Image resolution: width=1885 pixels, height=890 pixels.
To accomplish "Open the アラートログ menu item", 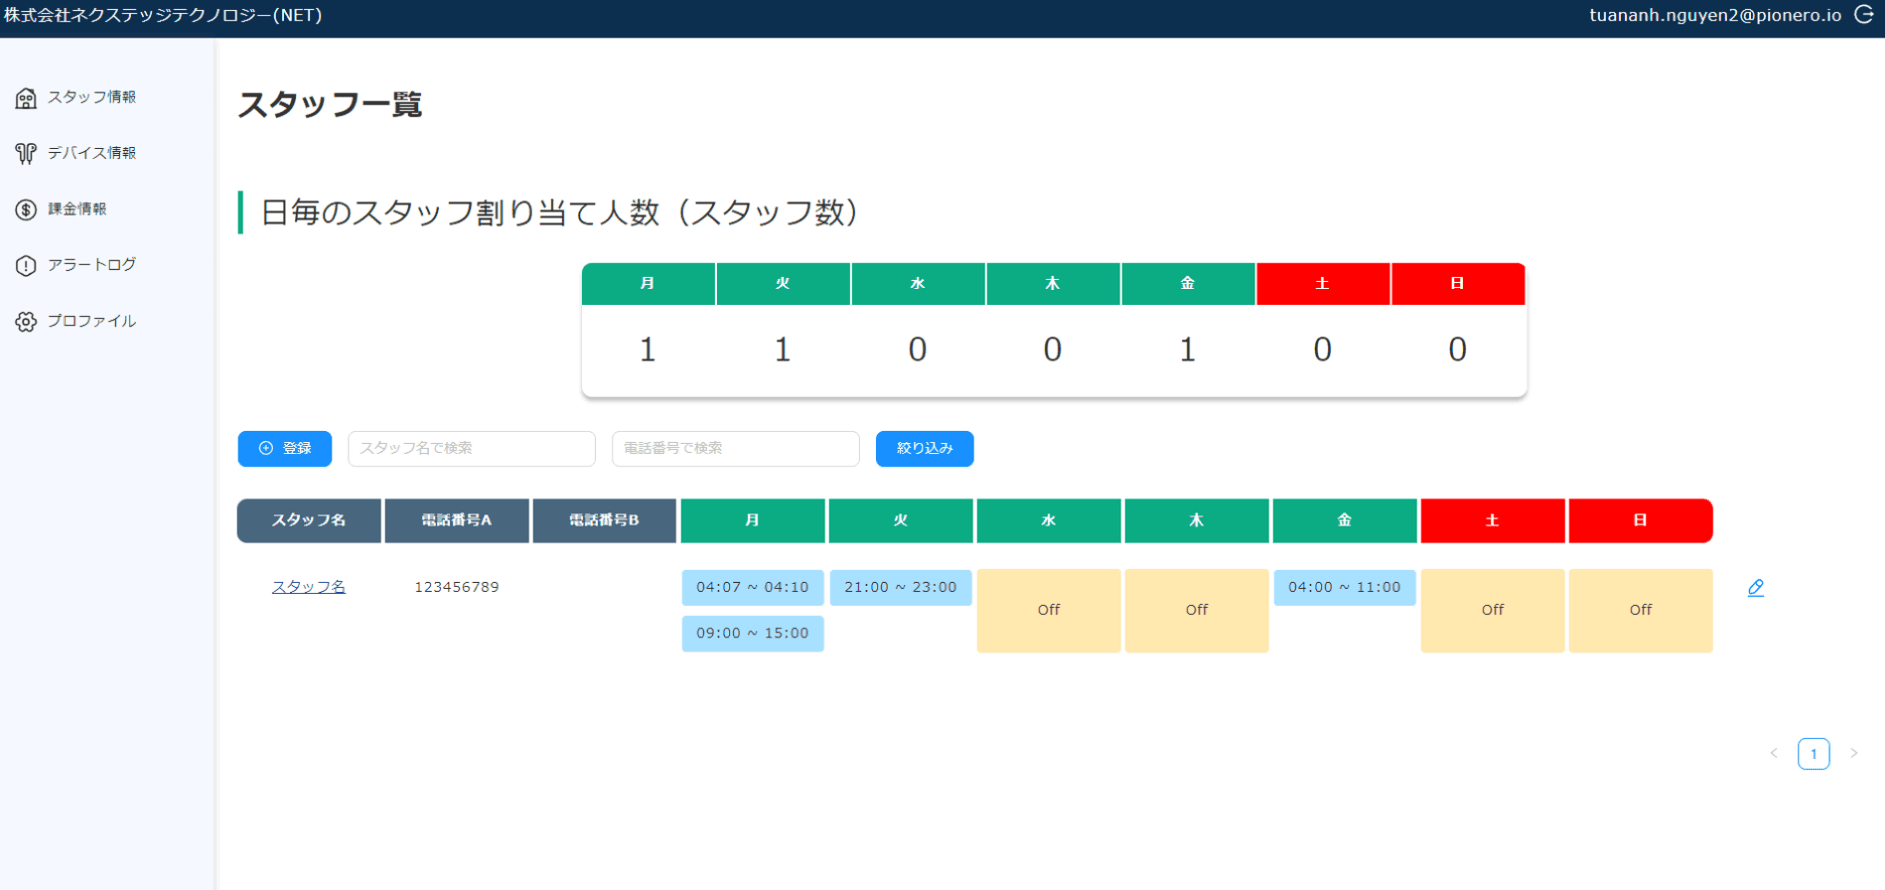I will [x=92, y=265].
